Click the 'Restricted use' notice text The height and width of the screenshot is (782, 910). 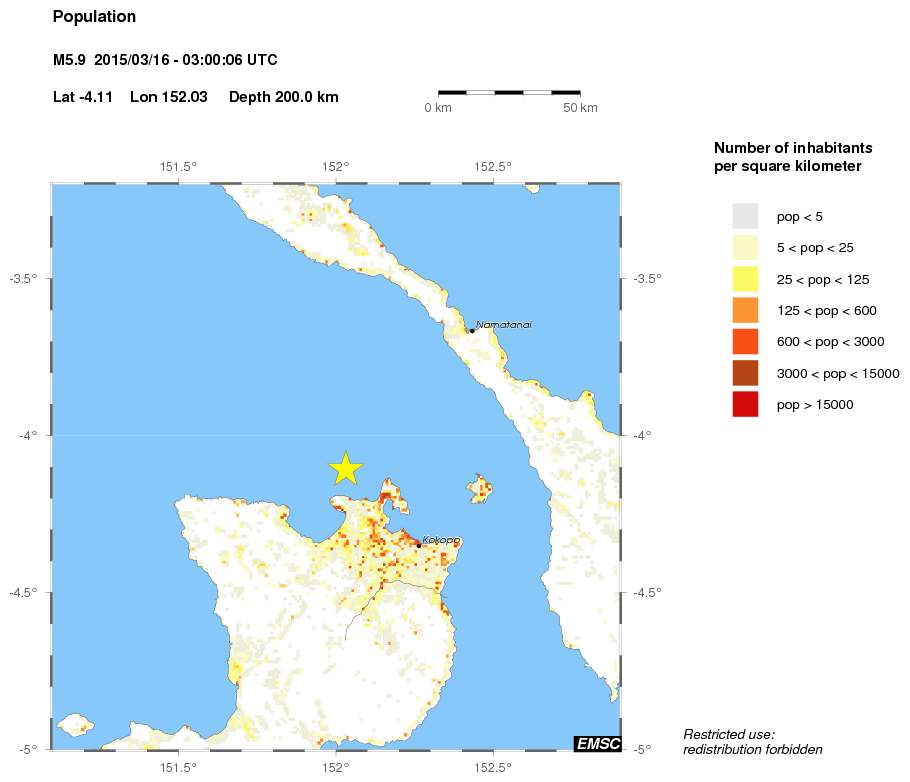(729, 734)
